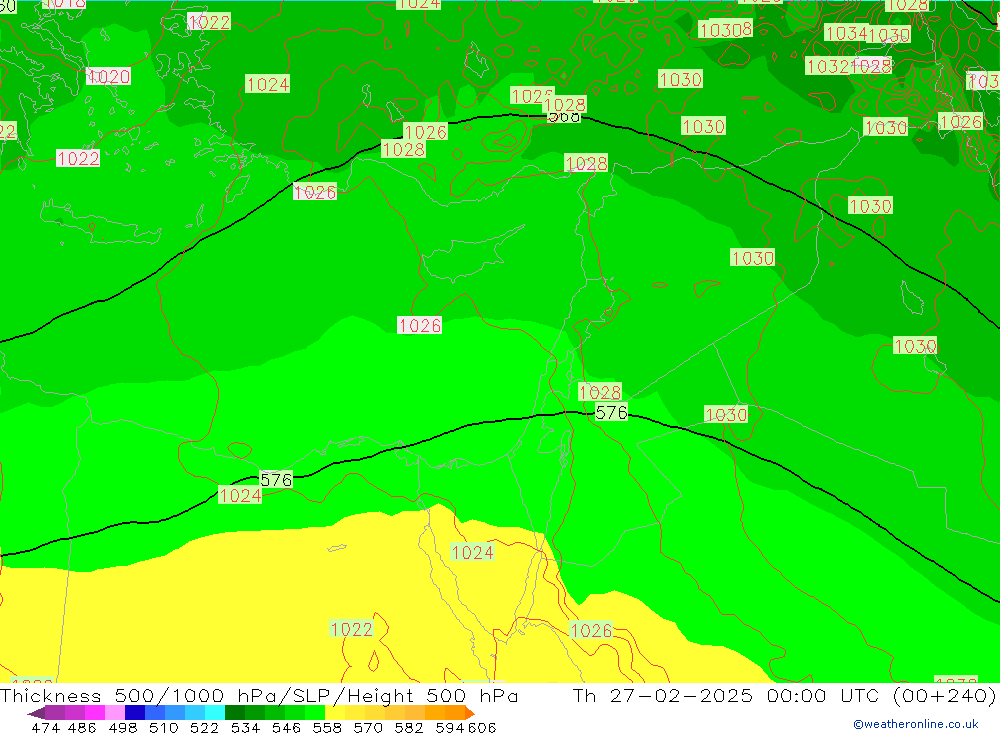Click the light pink legend swatch
The height and width of the screenshot is (733, 1000).
tap(115, 713)
